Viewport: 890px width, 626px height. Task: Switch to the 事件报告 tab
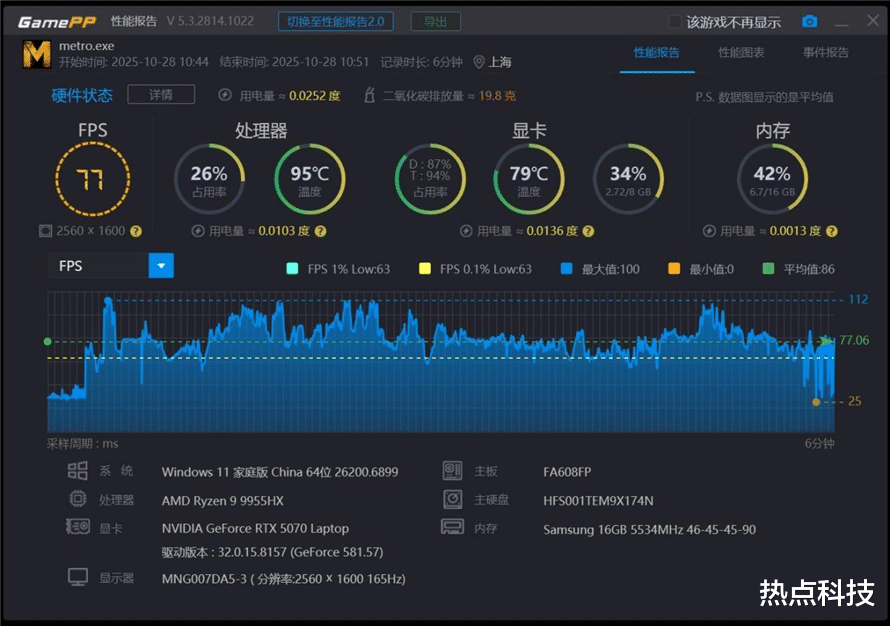point(826,53)
